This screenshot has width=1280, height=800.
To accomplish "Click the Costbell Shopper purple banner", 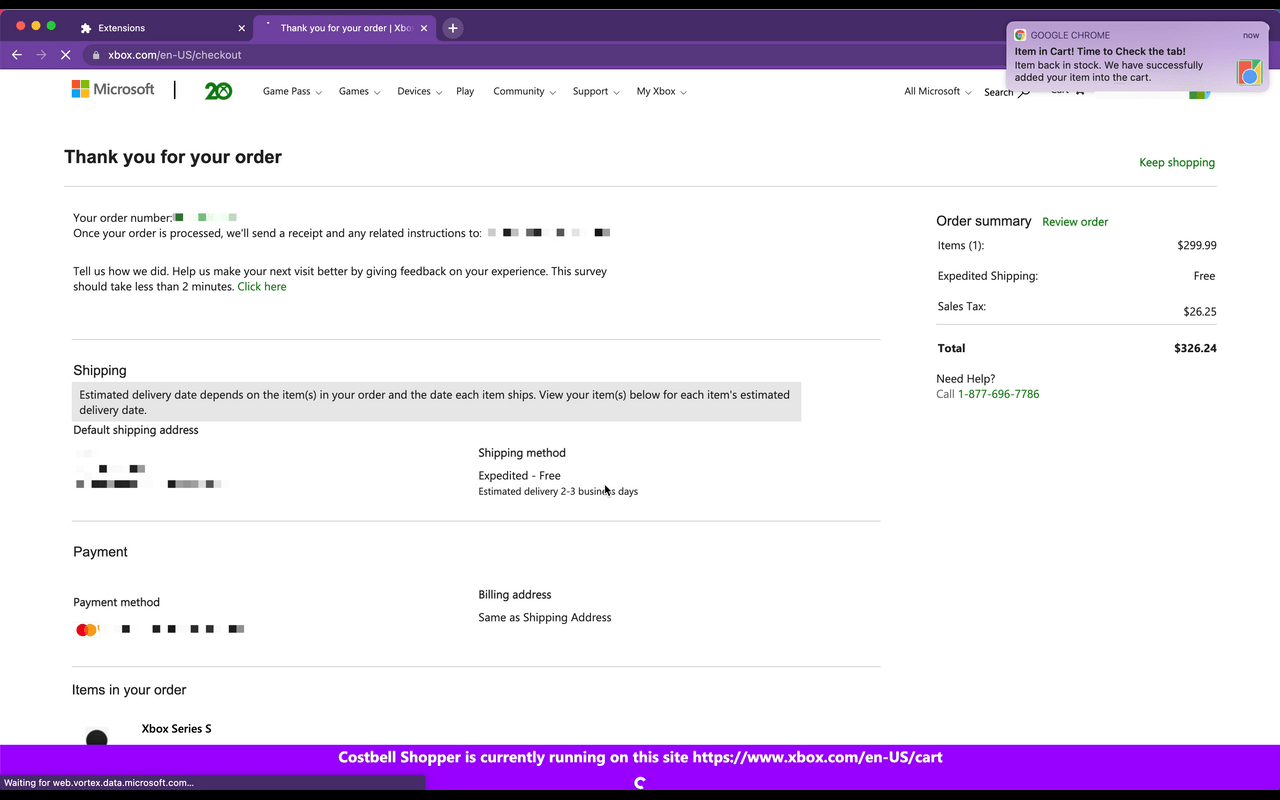I will pos(640,767).
